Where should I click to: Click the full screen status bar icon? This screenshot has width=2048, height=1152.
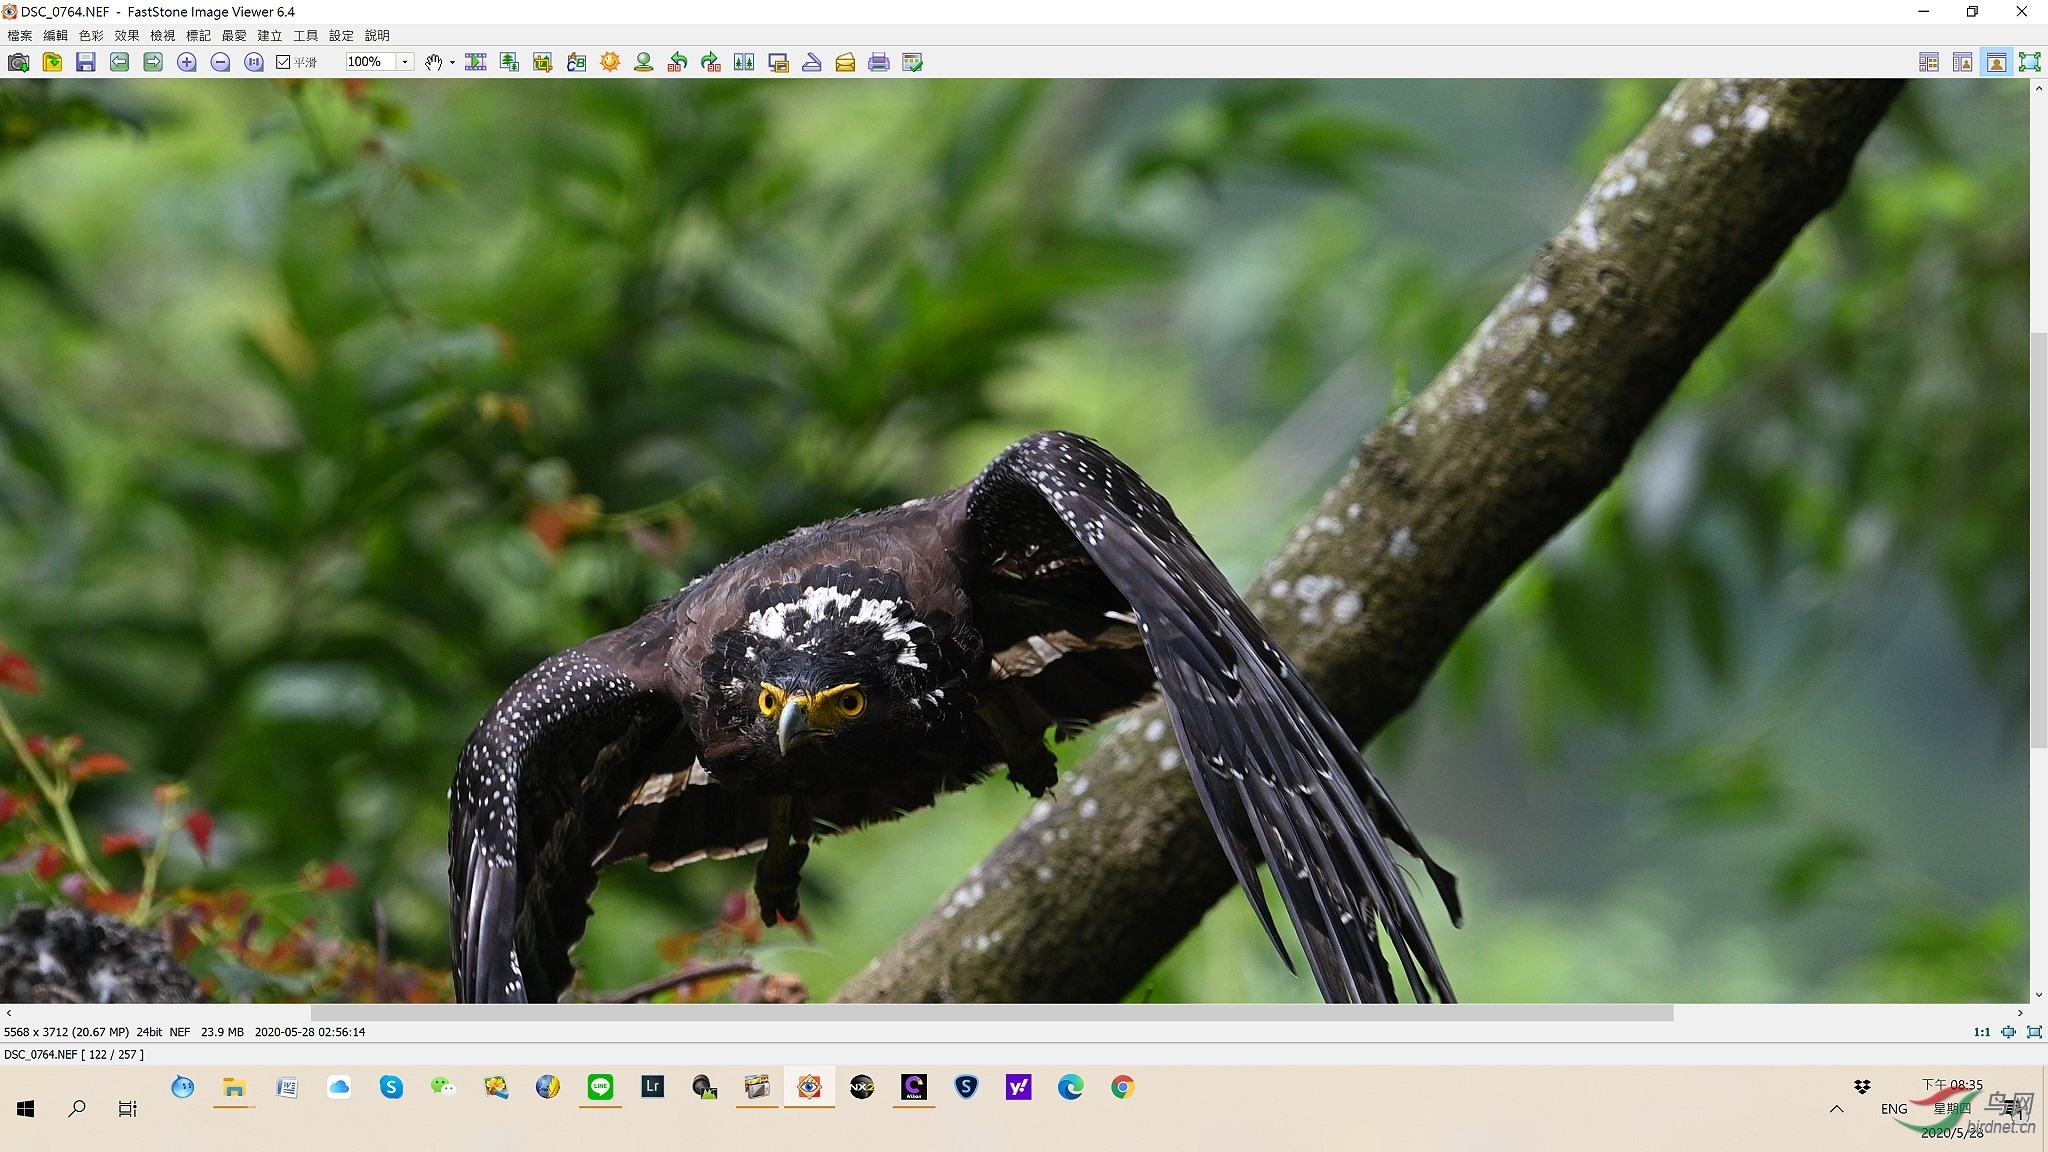(2034, 1032)
